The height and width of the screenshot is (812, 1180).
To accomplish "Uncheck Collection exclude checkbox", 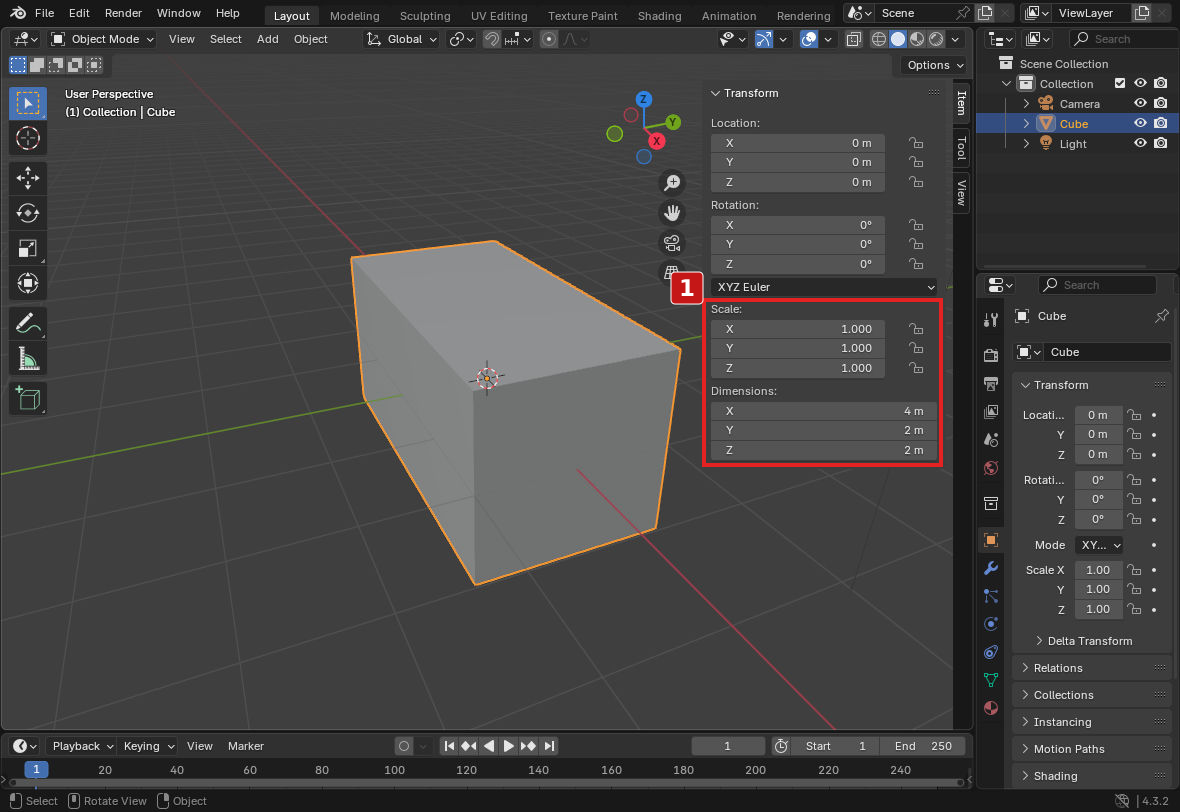I will coord(1120,84).
